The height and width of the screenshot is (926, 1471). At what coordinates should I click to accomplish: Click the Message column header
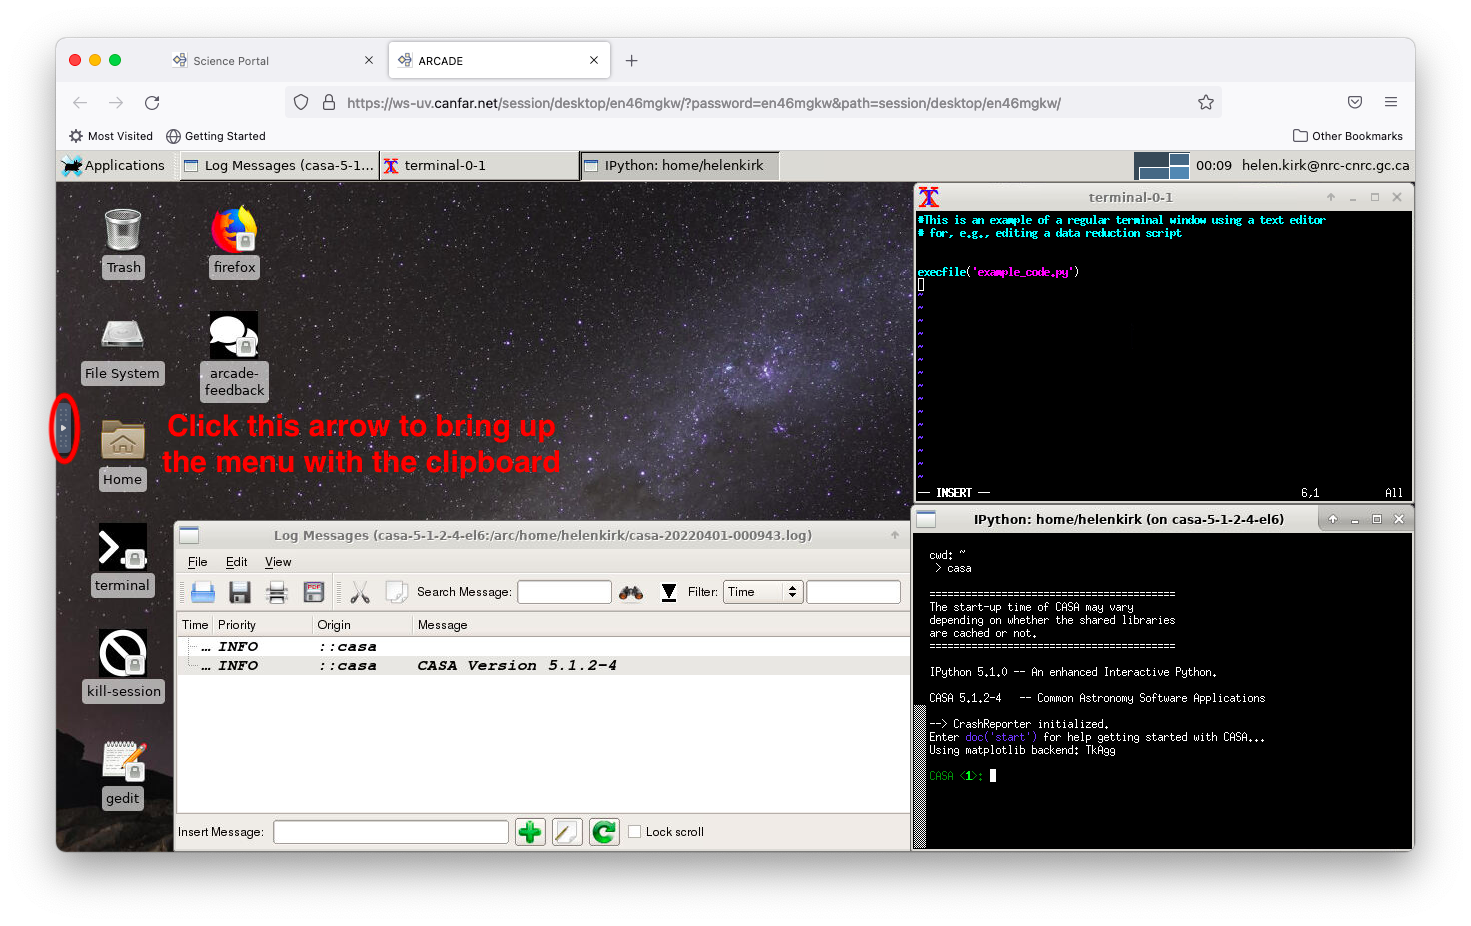pos(660,625)
